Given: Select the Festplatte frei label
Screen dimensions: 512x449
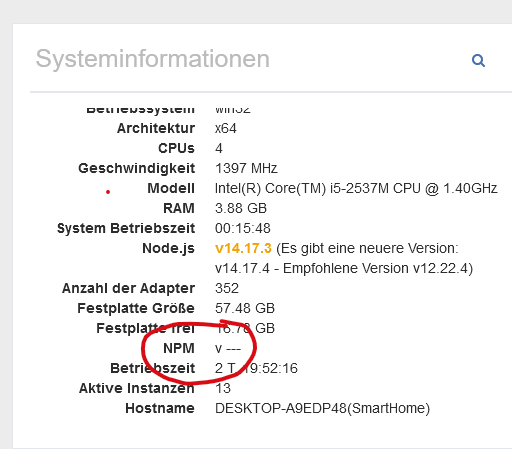Looking at the screenshot, I should click(x=145, y=328).
